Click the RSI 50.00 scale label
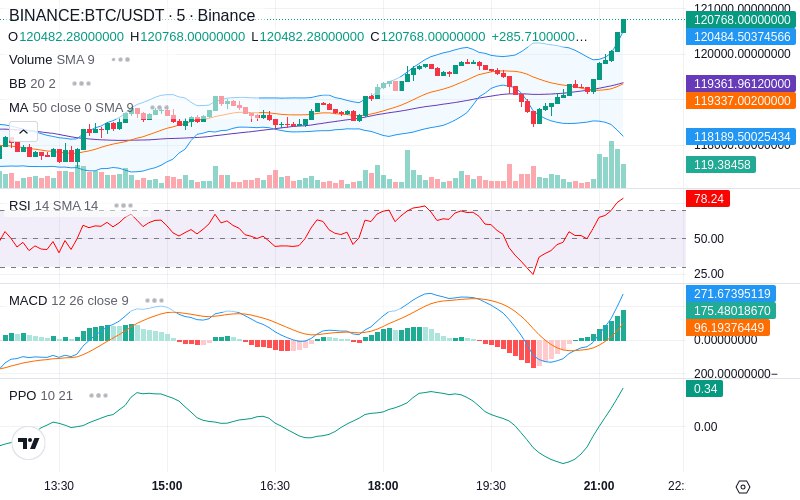 click(709, 239)
